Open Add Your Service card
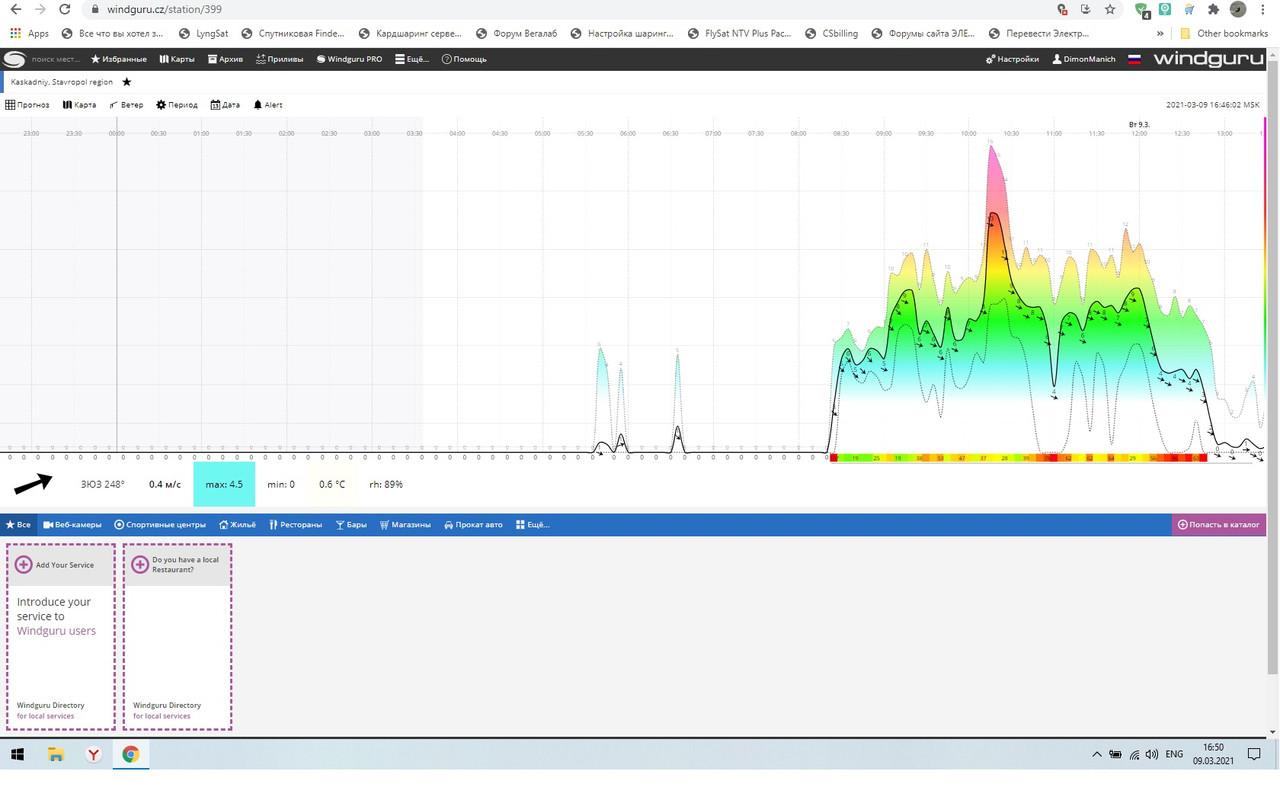 61,637
